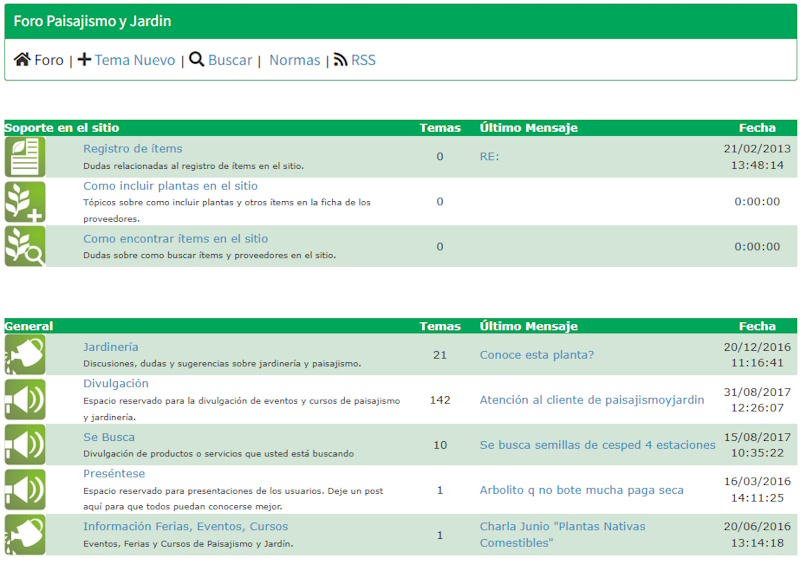The image size is (800, 571).
Task: Click the watering can icon for Información Ferias
Action: 25,535
